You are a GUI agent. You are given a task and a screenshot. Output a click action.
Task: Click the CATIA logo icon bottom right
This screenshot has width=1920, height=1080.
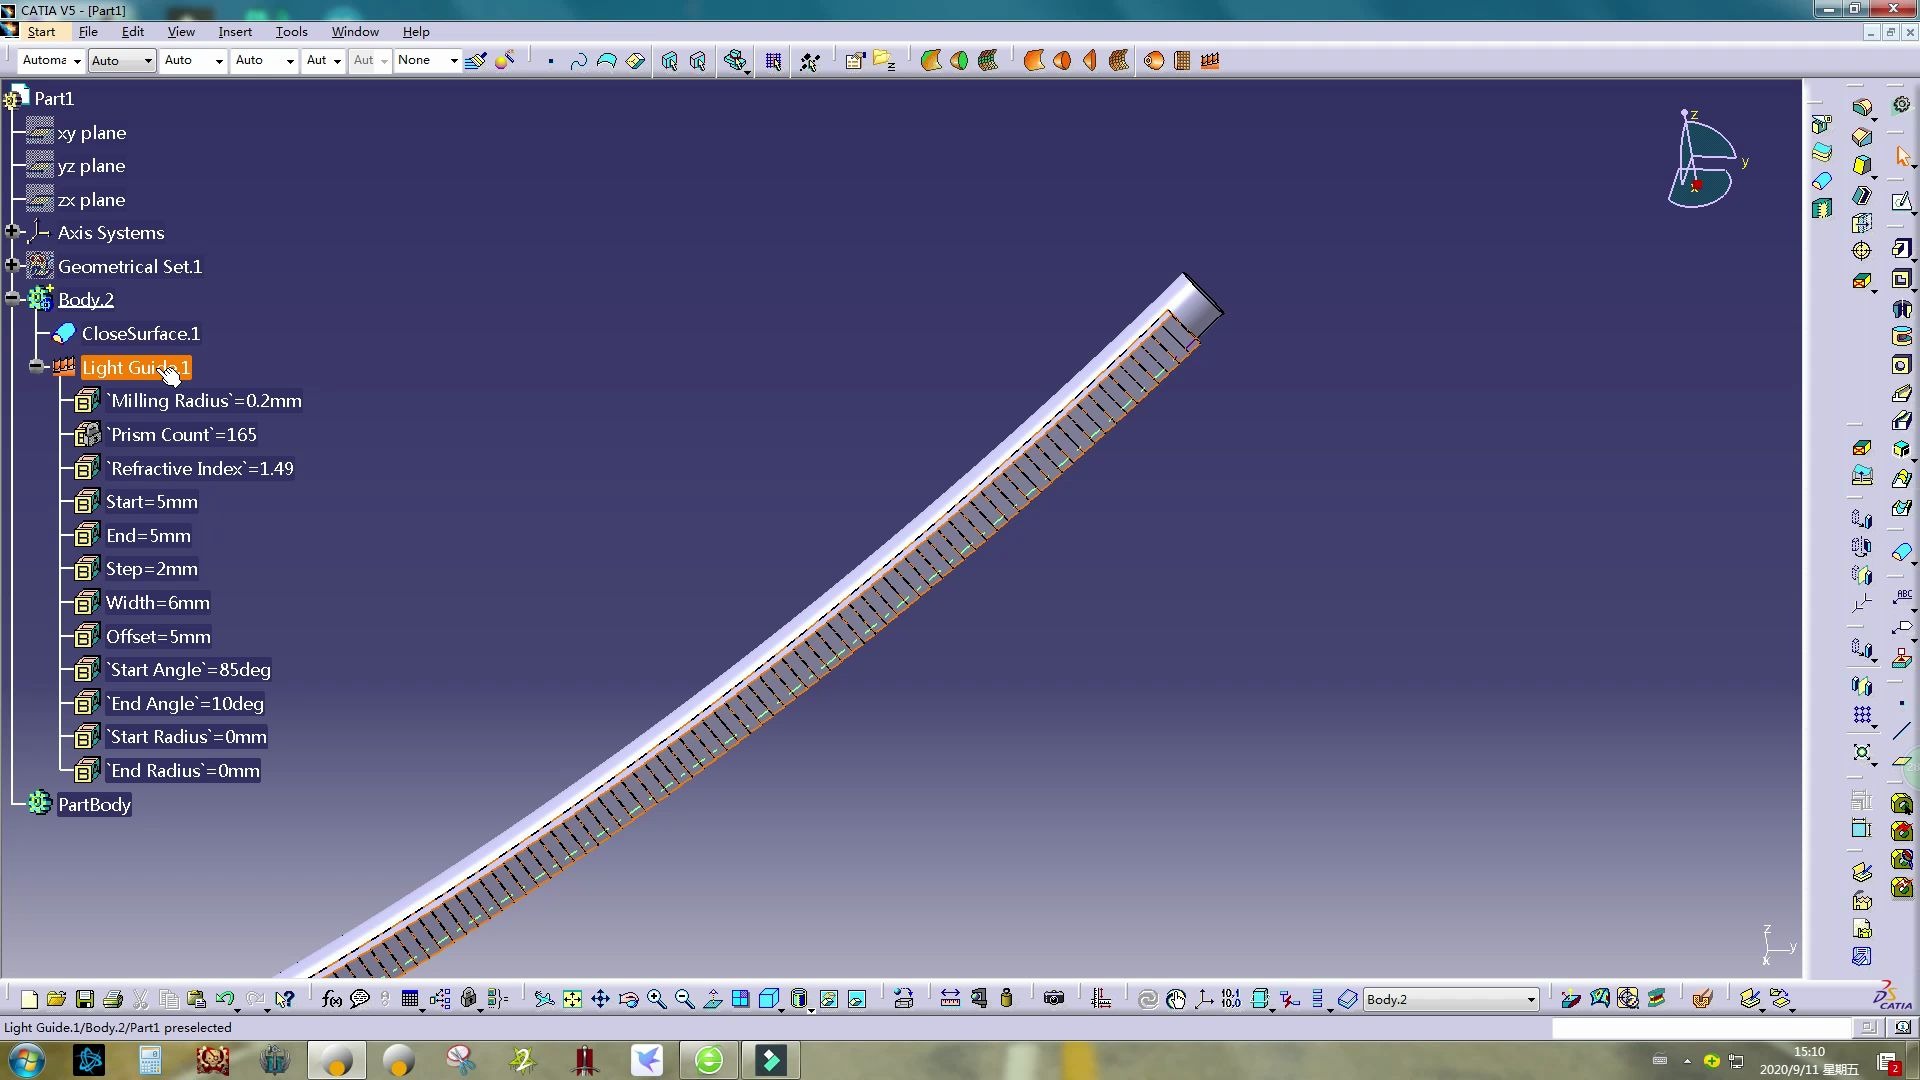point(1891,996)
